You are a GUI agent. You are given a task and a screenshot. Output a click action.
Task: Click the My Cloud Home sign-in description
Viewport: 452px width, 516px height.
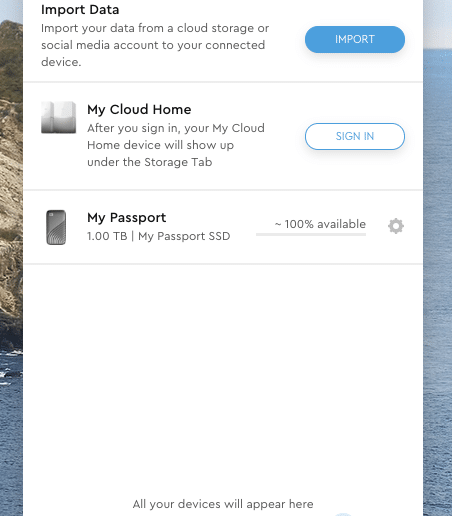point(176,145)
